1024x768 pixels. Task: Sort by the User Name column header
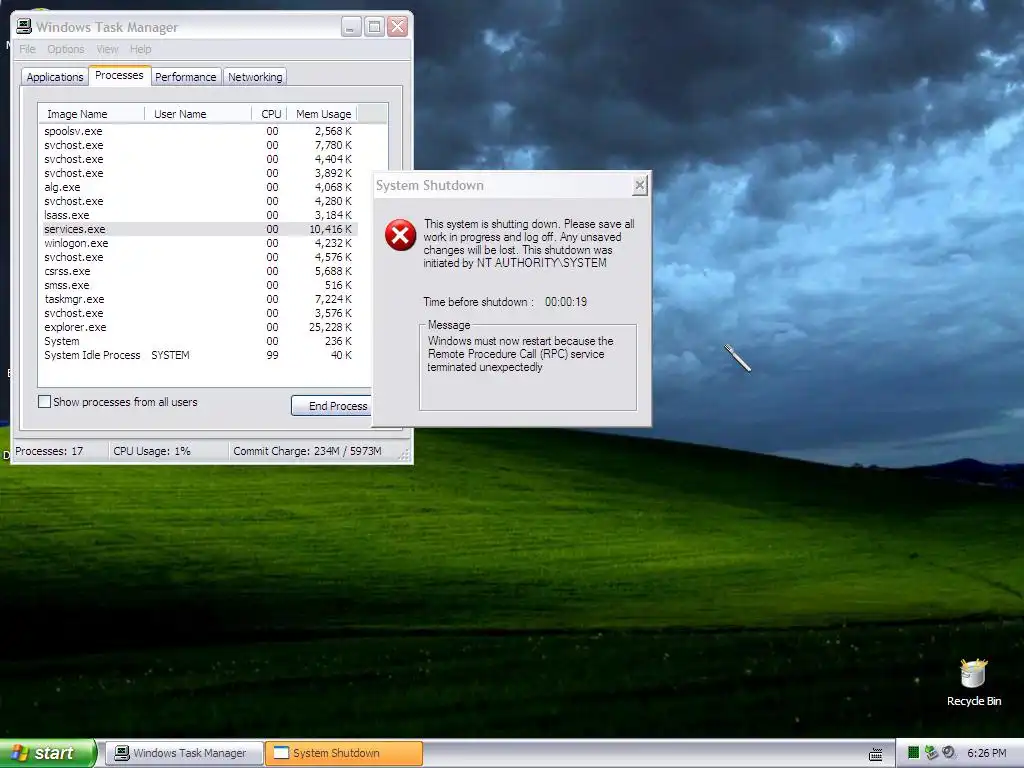[198, 114]
